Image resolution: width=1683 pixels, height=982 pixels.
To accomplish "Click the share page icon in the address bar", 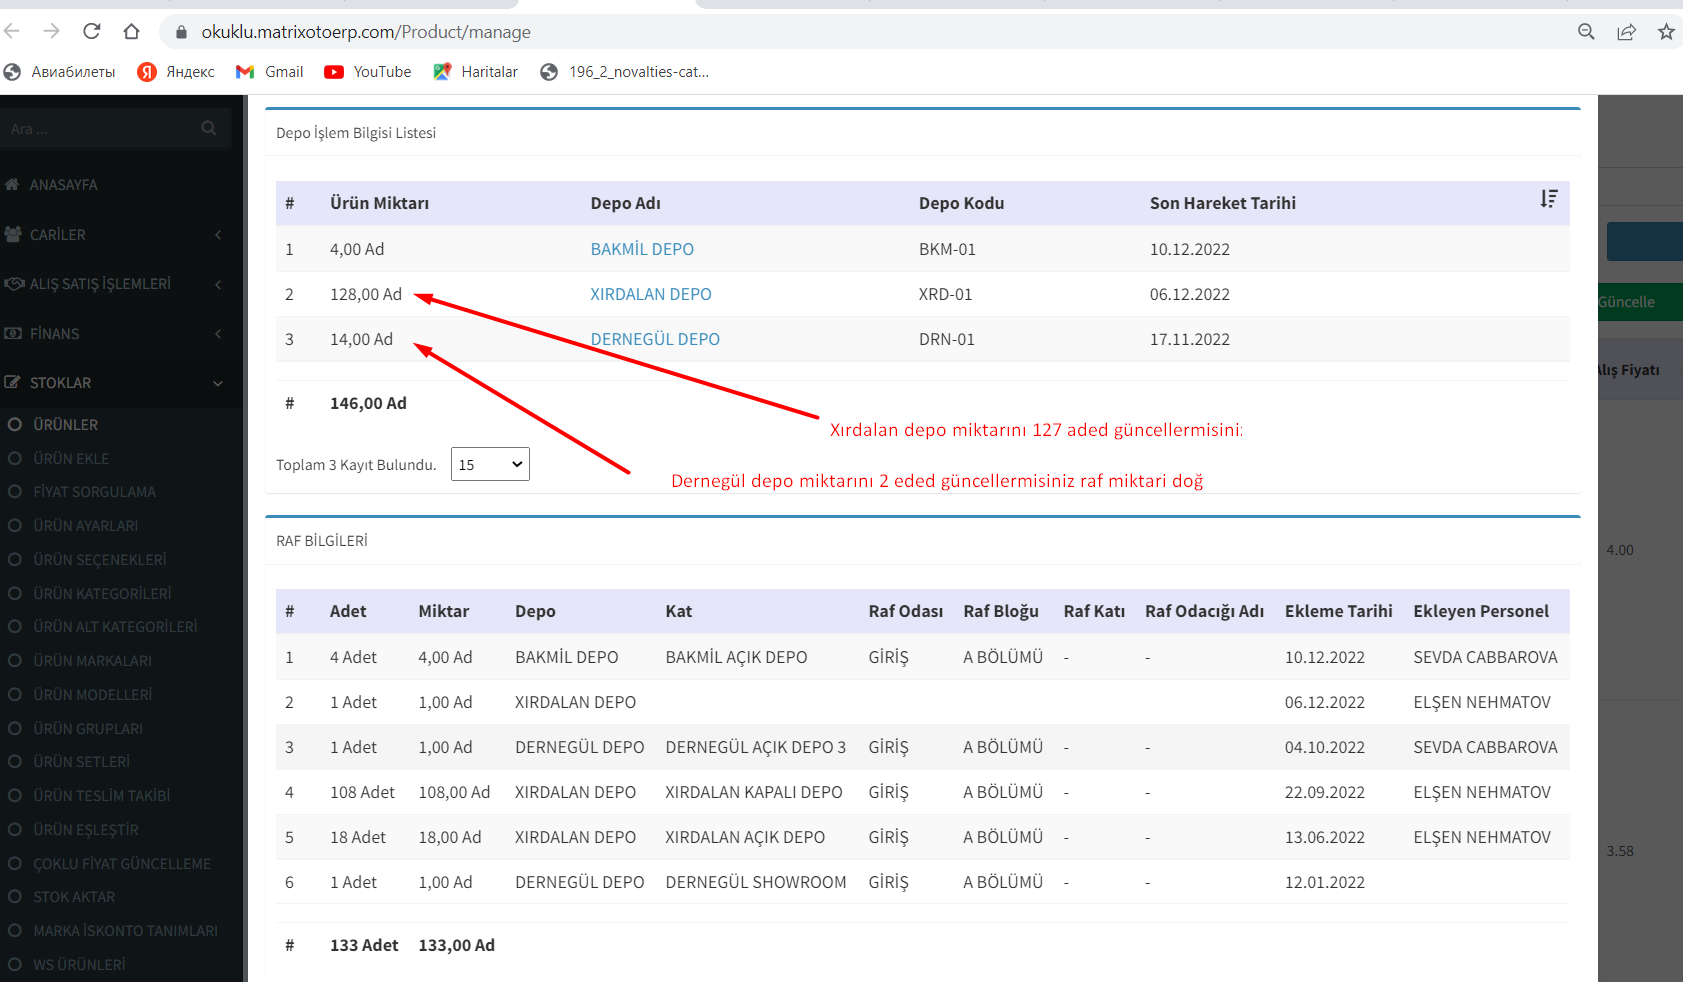I will (1626, 32).
